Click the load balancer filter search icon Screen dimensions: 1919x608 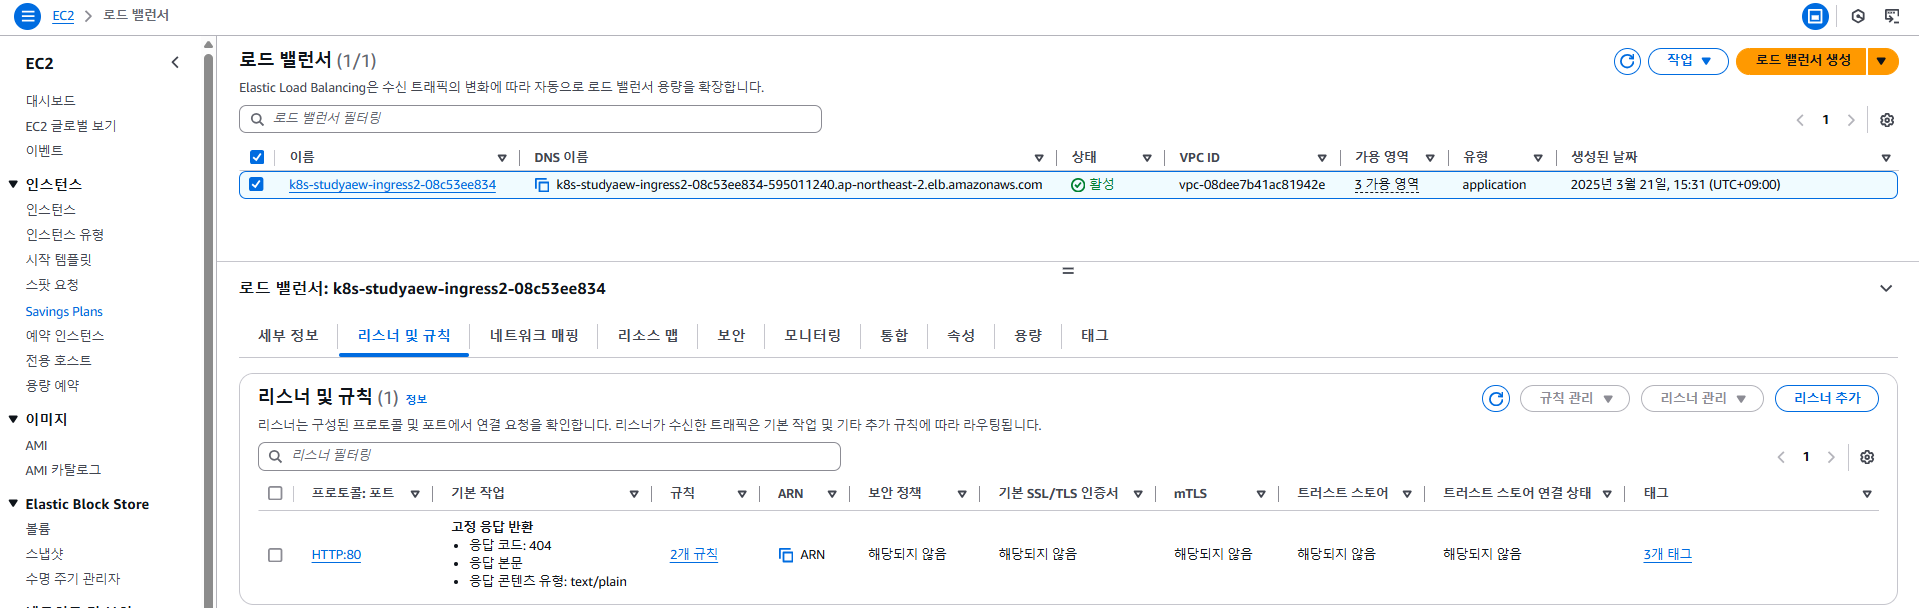coord(257,119)
